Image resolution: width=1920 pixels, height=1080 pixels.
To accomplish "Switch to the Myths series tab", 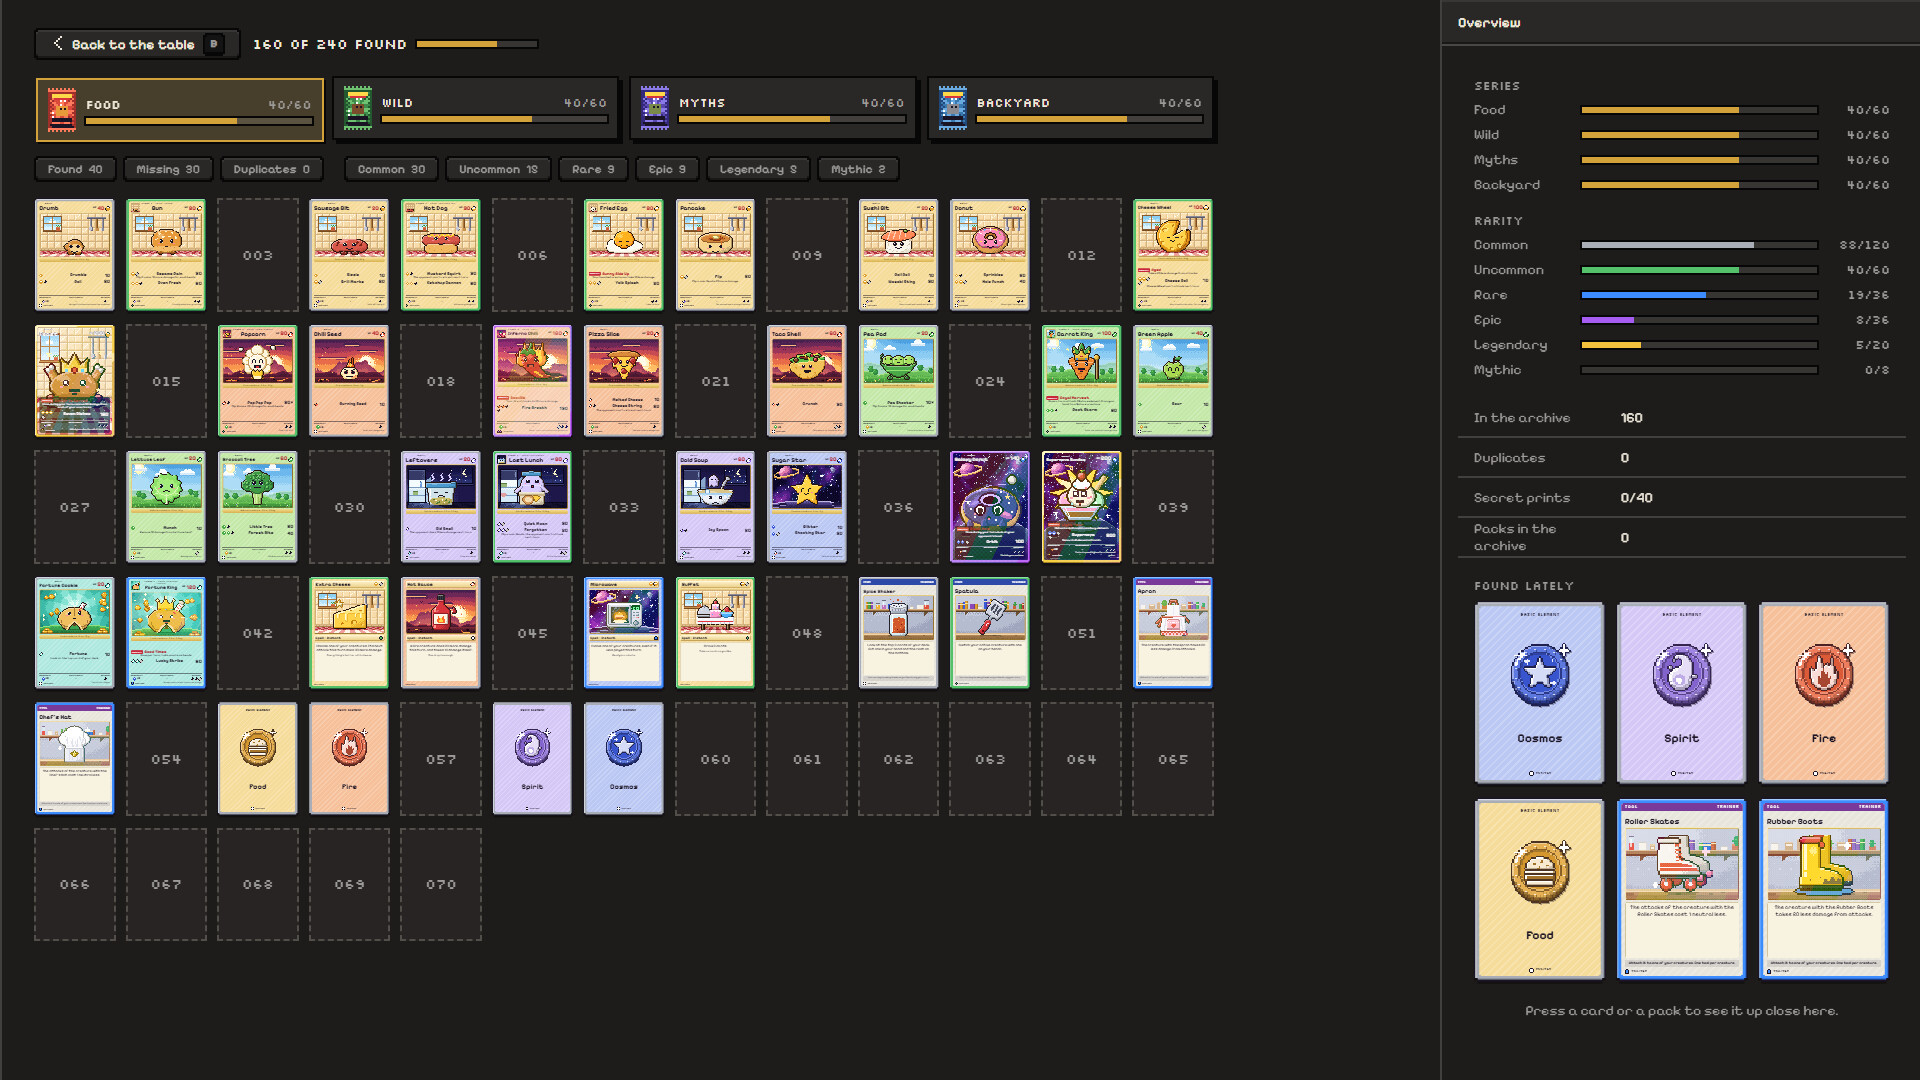I will pos(773,108).
